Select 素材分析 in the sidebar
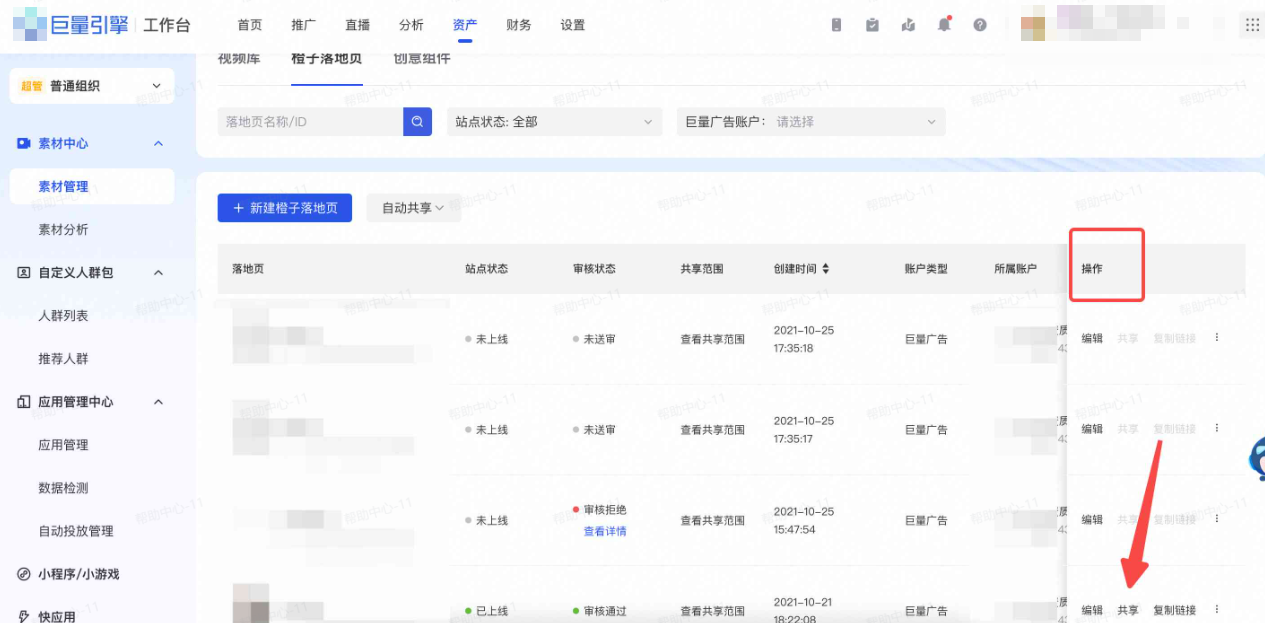1265x623 pixels. click(x=63, y=230)
